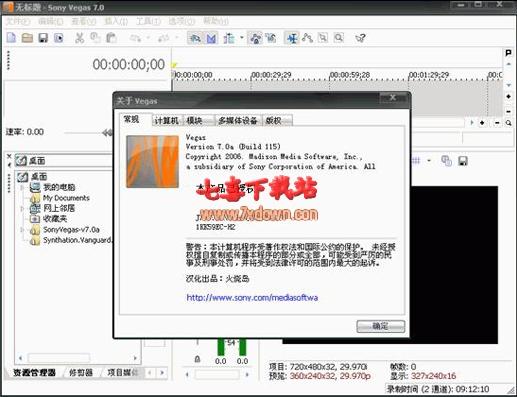
Task: Click the Cut scissors toolbar icon
Action: (79, 38)
